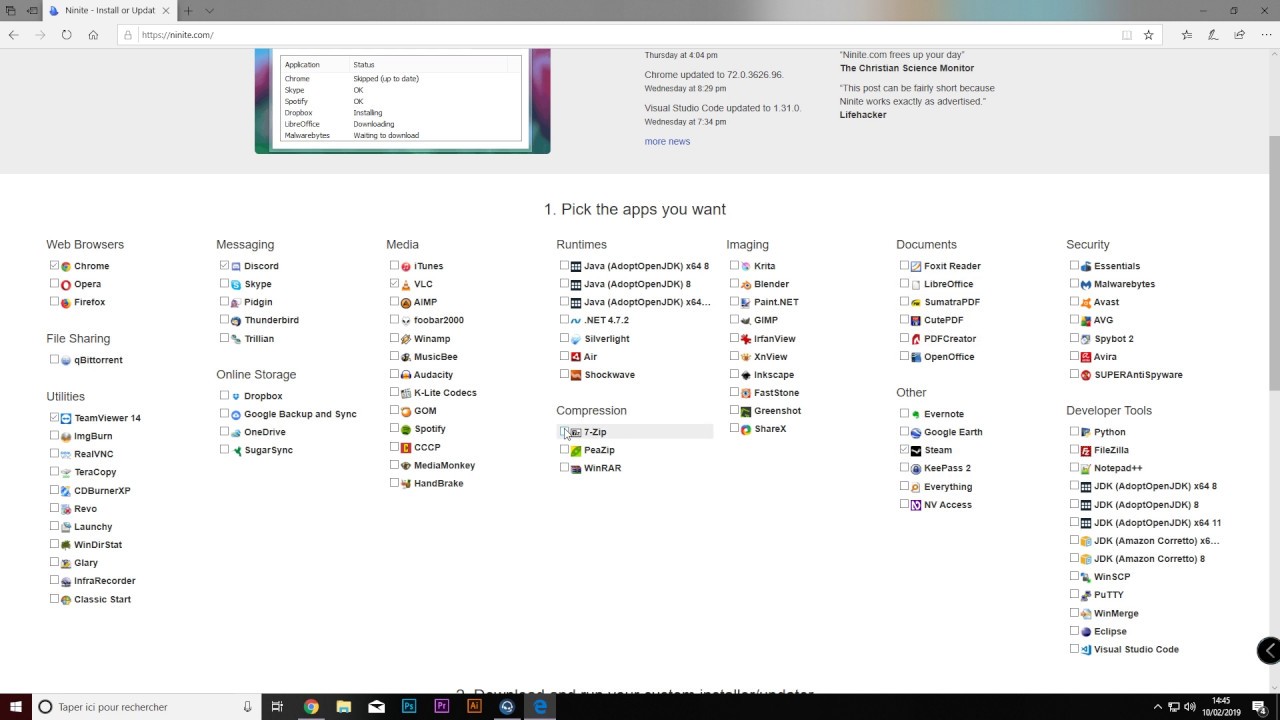
Task: Uncheck the Chrome checkbox
Action: [x=54, y=266]
